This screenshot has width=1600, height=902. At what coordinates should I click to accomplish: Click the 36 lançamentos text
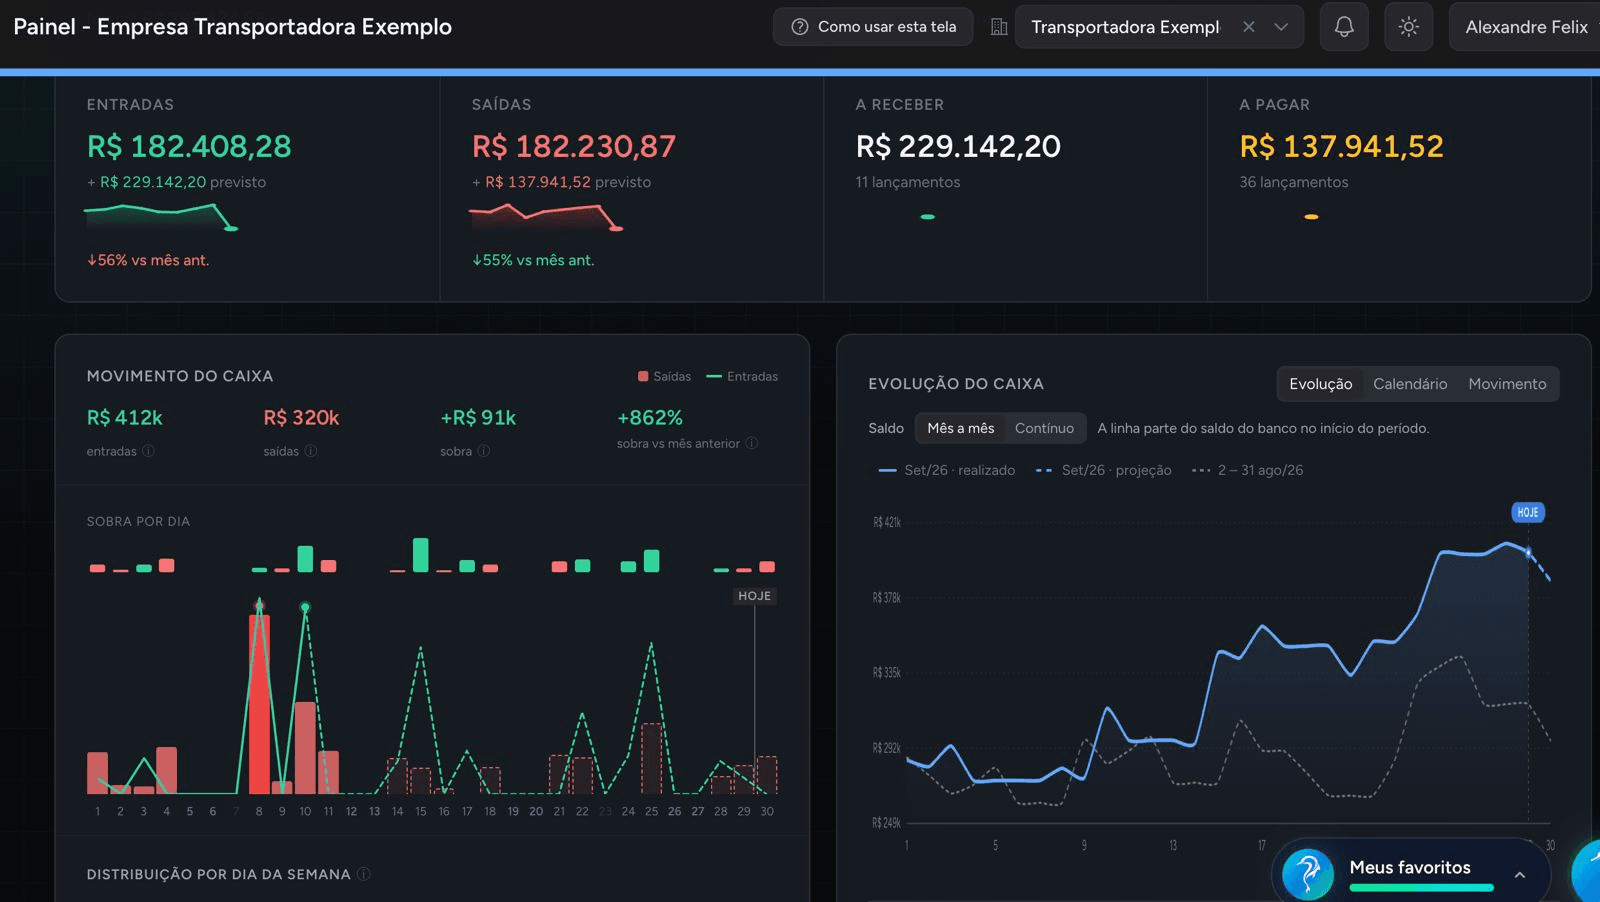click(1294, 182)
